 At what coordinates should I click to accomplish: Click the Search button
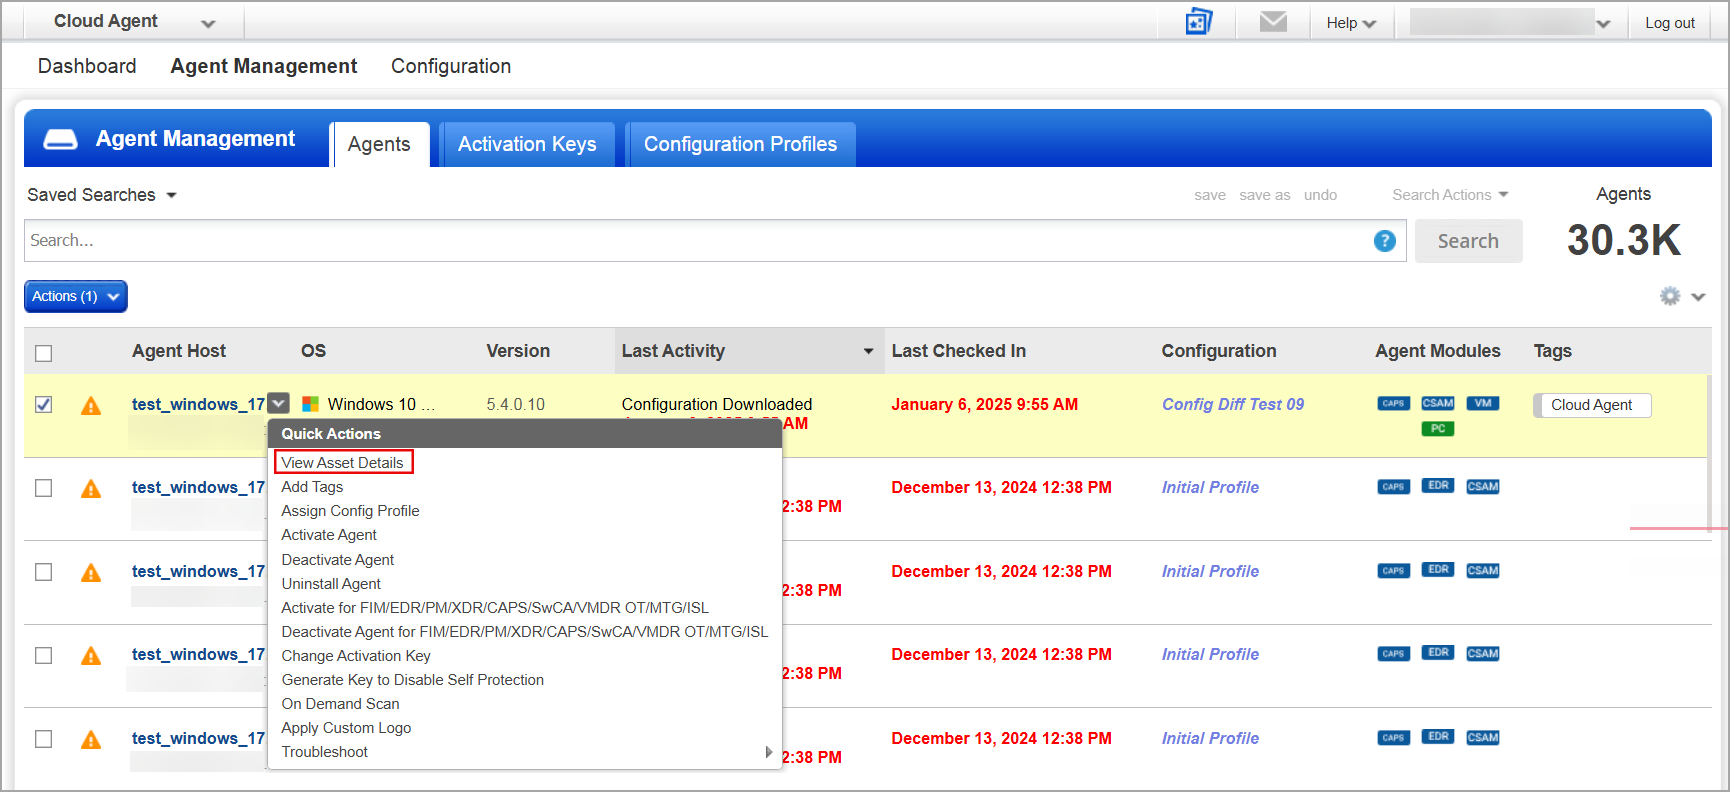[1468, 241]
